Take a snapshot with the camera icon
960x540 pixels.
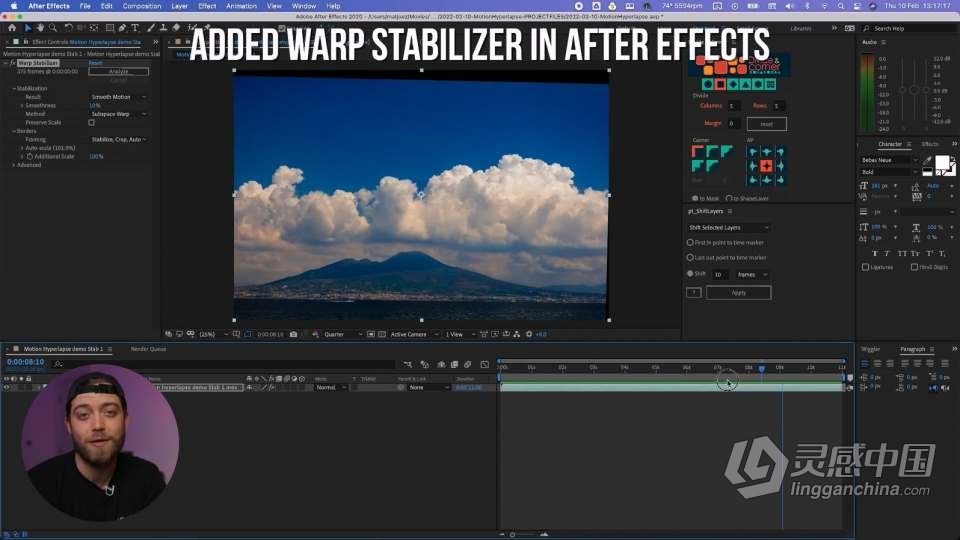coord(293,334)
